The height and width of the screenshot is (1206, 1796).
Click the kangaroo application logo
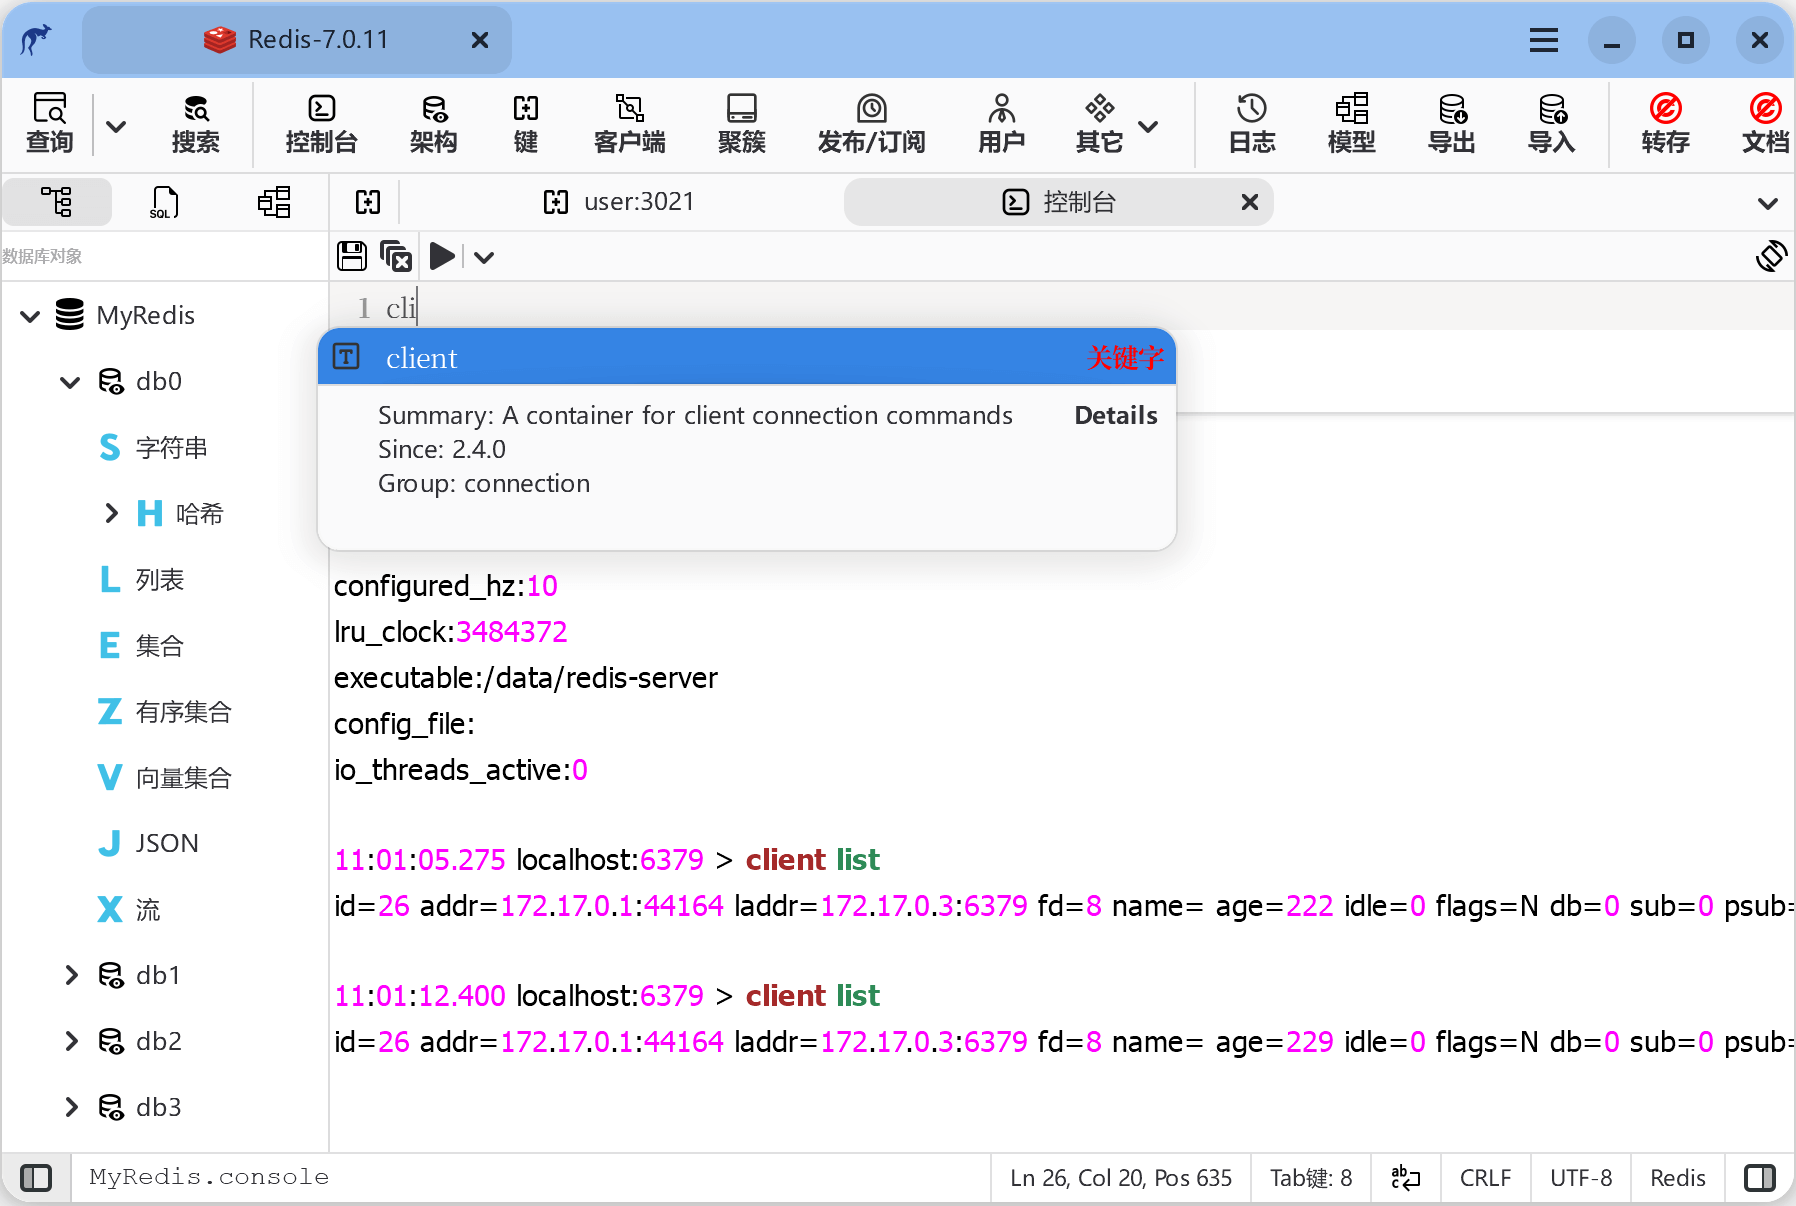pos(36,40)
